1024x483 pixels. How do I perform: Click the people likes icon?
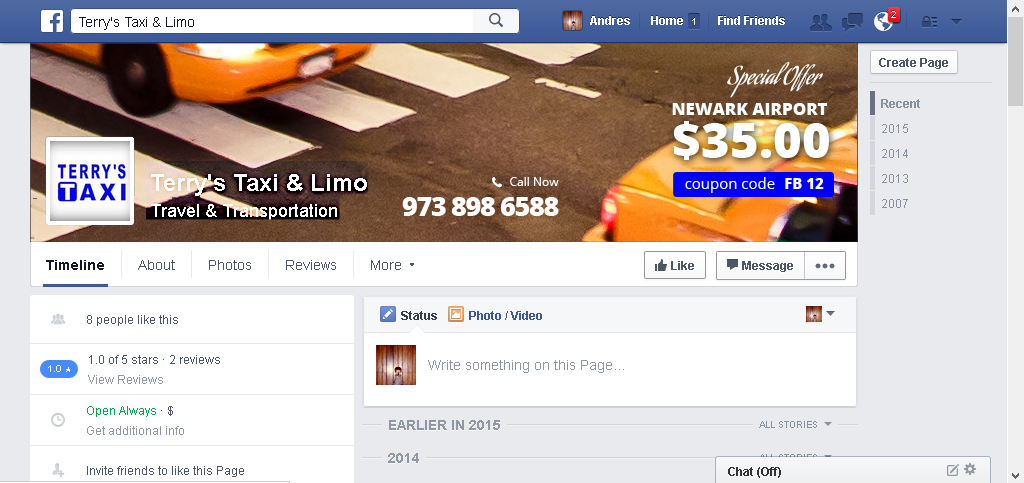tap(58, 319)
